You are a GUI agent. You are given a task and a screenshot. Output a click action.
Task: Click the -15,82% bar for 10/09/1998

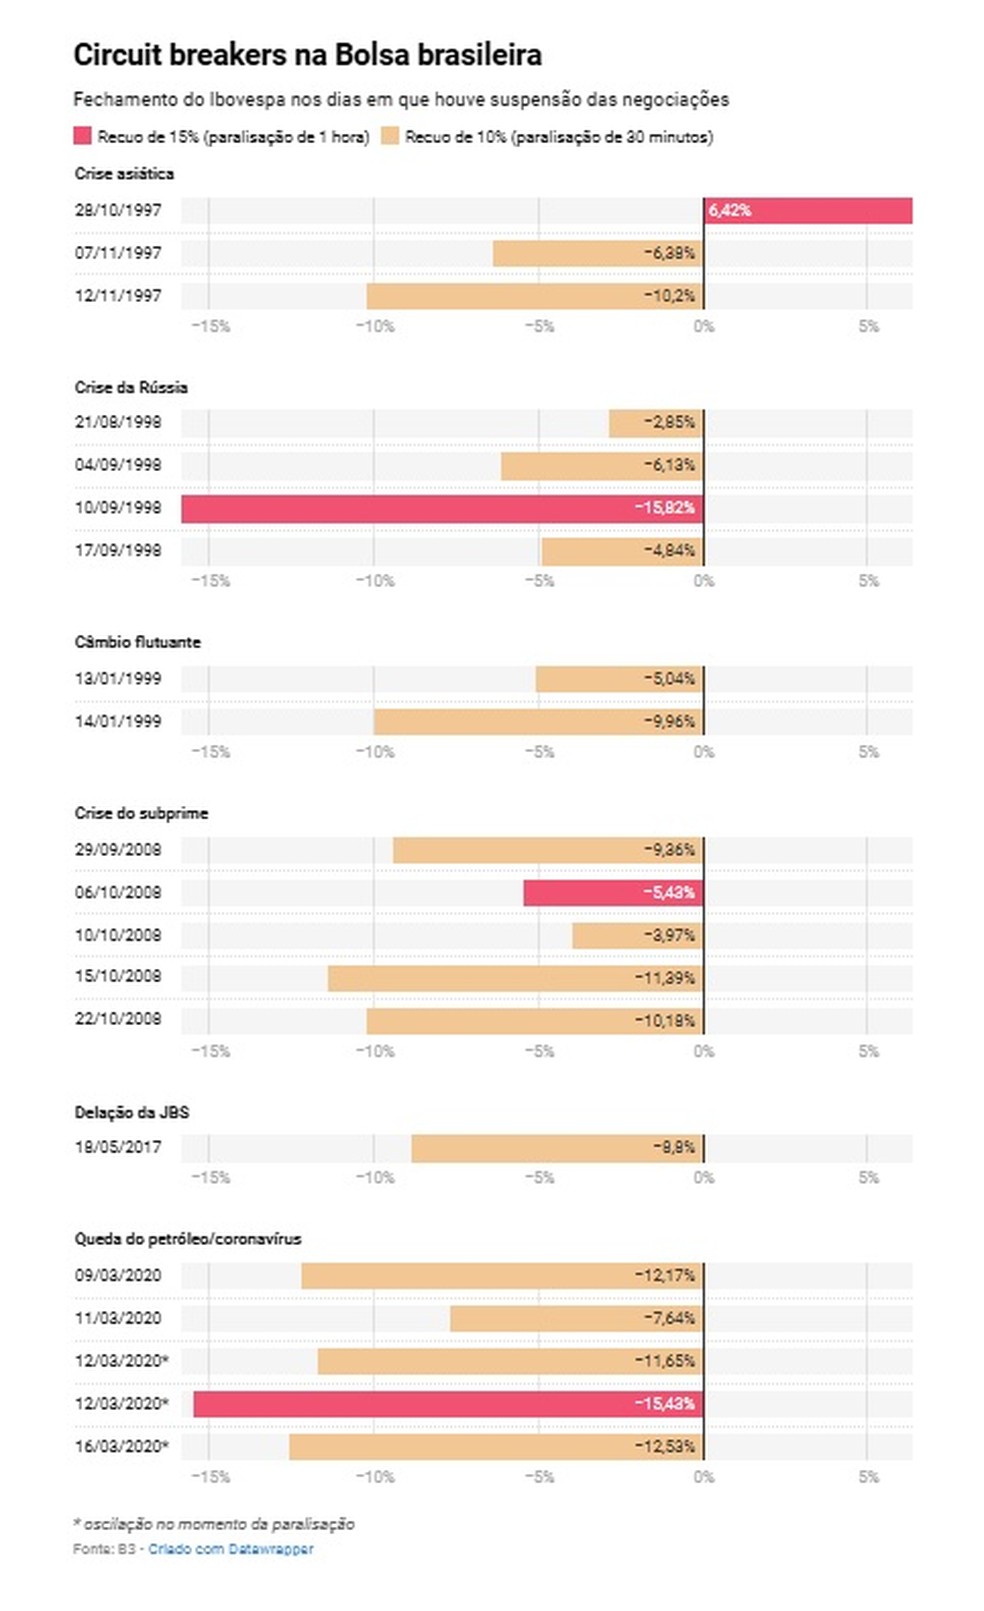442,508
